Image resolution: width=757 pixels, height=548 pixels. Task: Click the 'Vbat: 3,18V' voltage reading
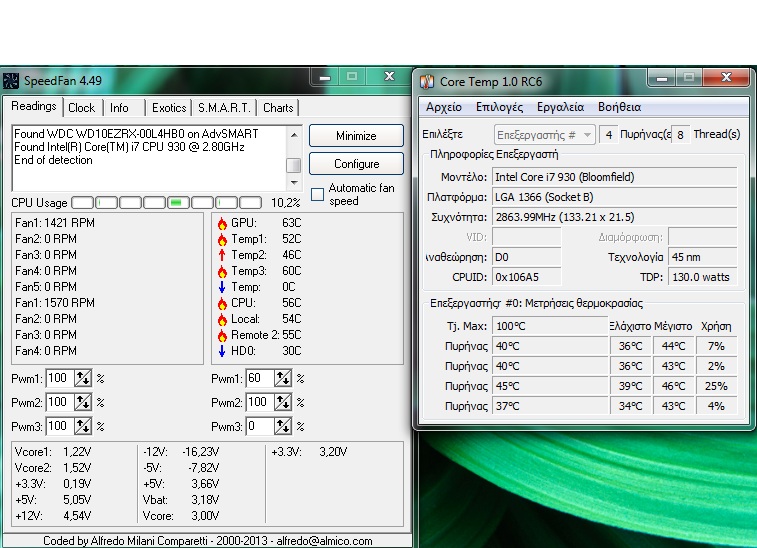[181, 500]
